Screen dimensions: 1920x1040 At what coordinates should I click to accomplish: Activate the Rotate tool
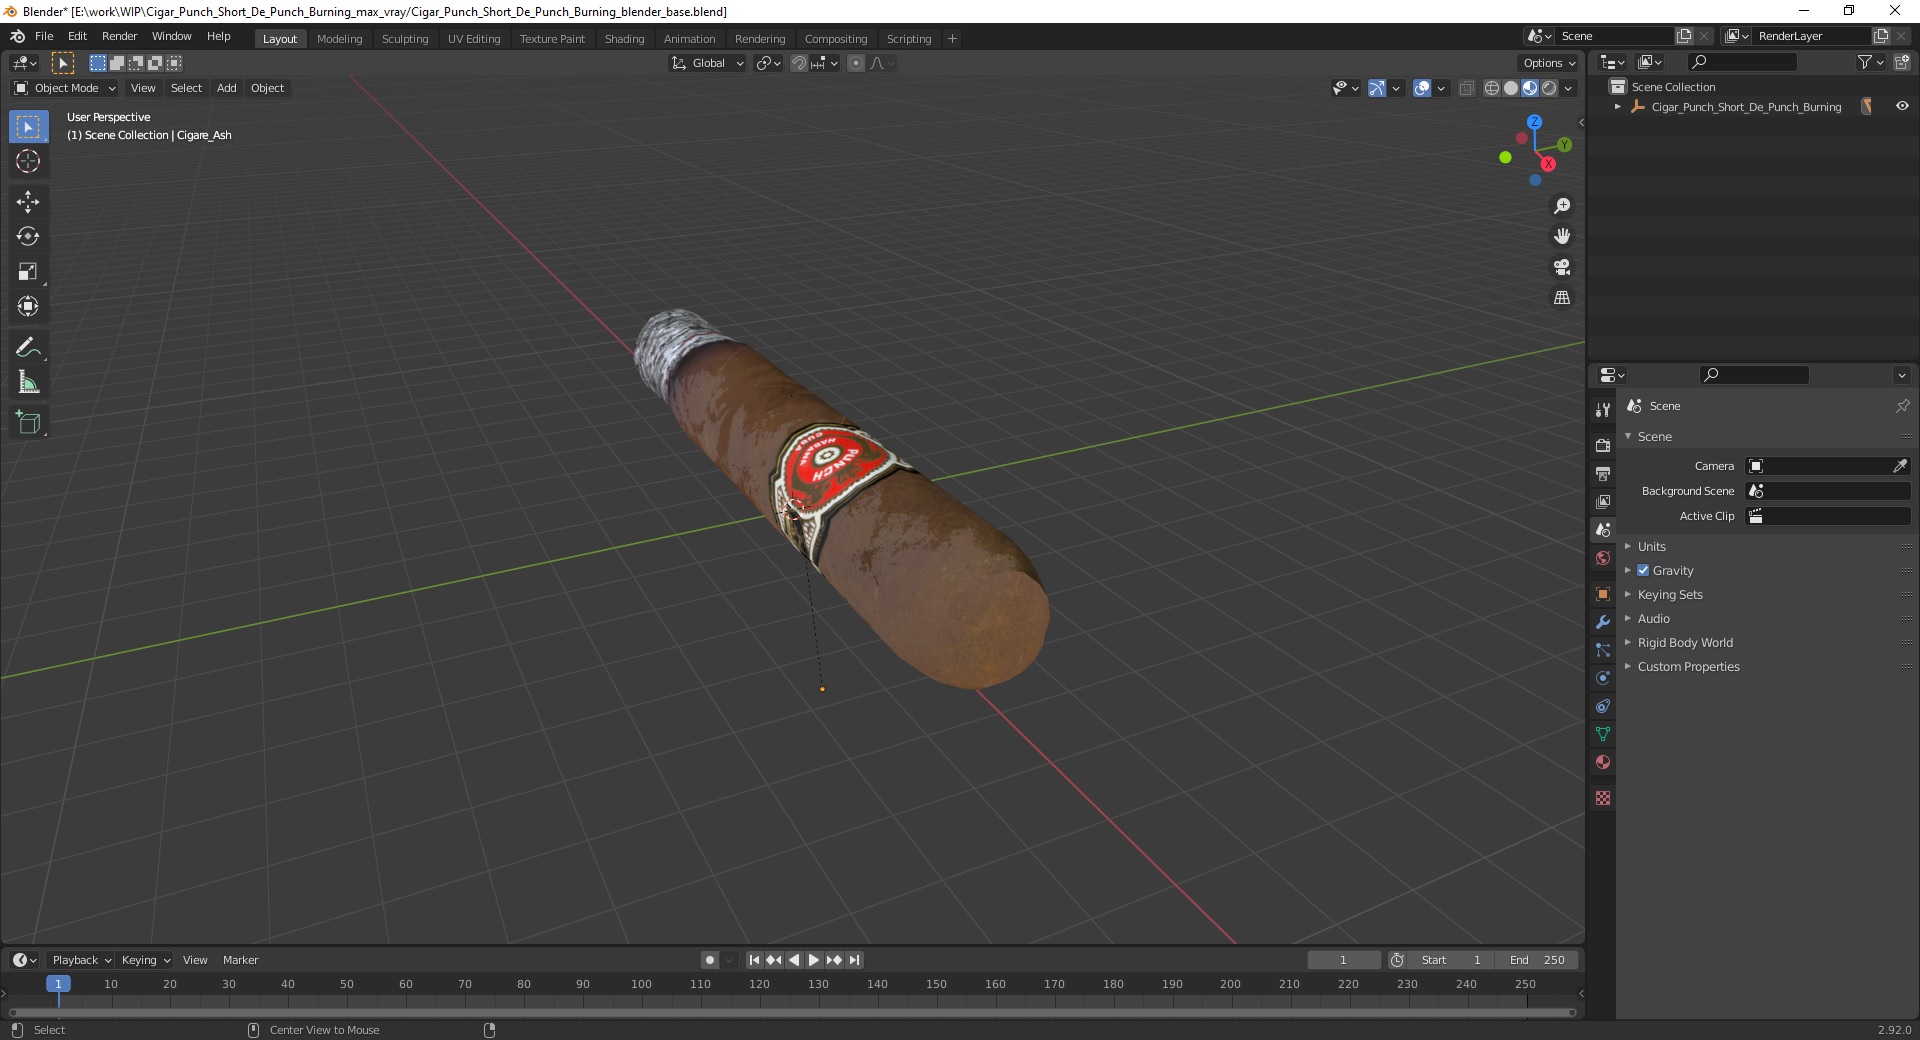coord(28,237)
